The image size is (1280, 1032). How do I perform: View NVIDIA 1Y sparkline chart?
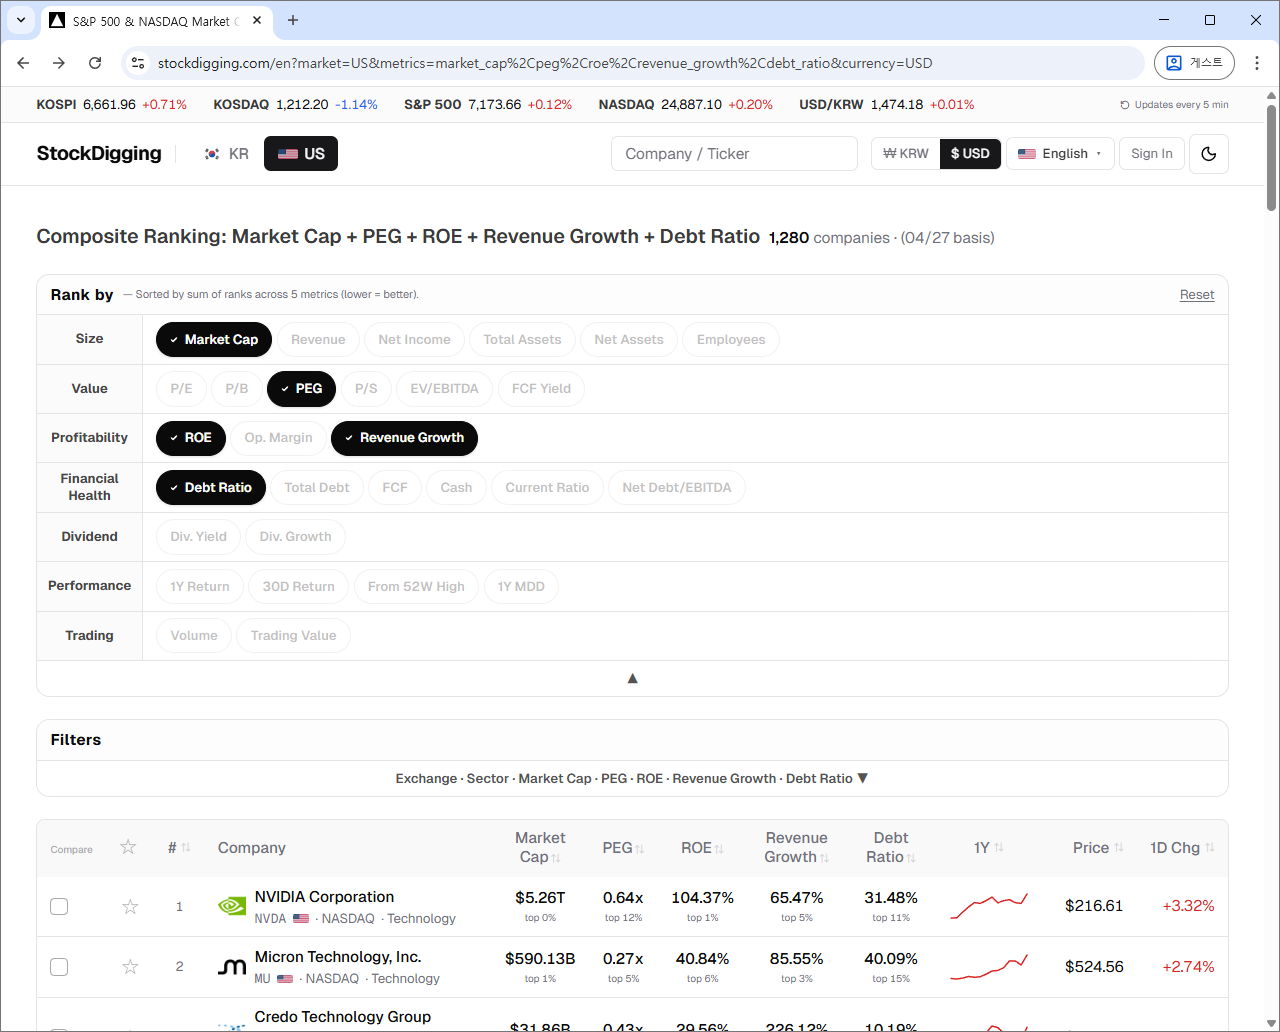(x=988, y=906)
